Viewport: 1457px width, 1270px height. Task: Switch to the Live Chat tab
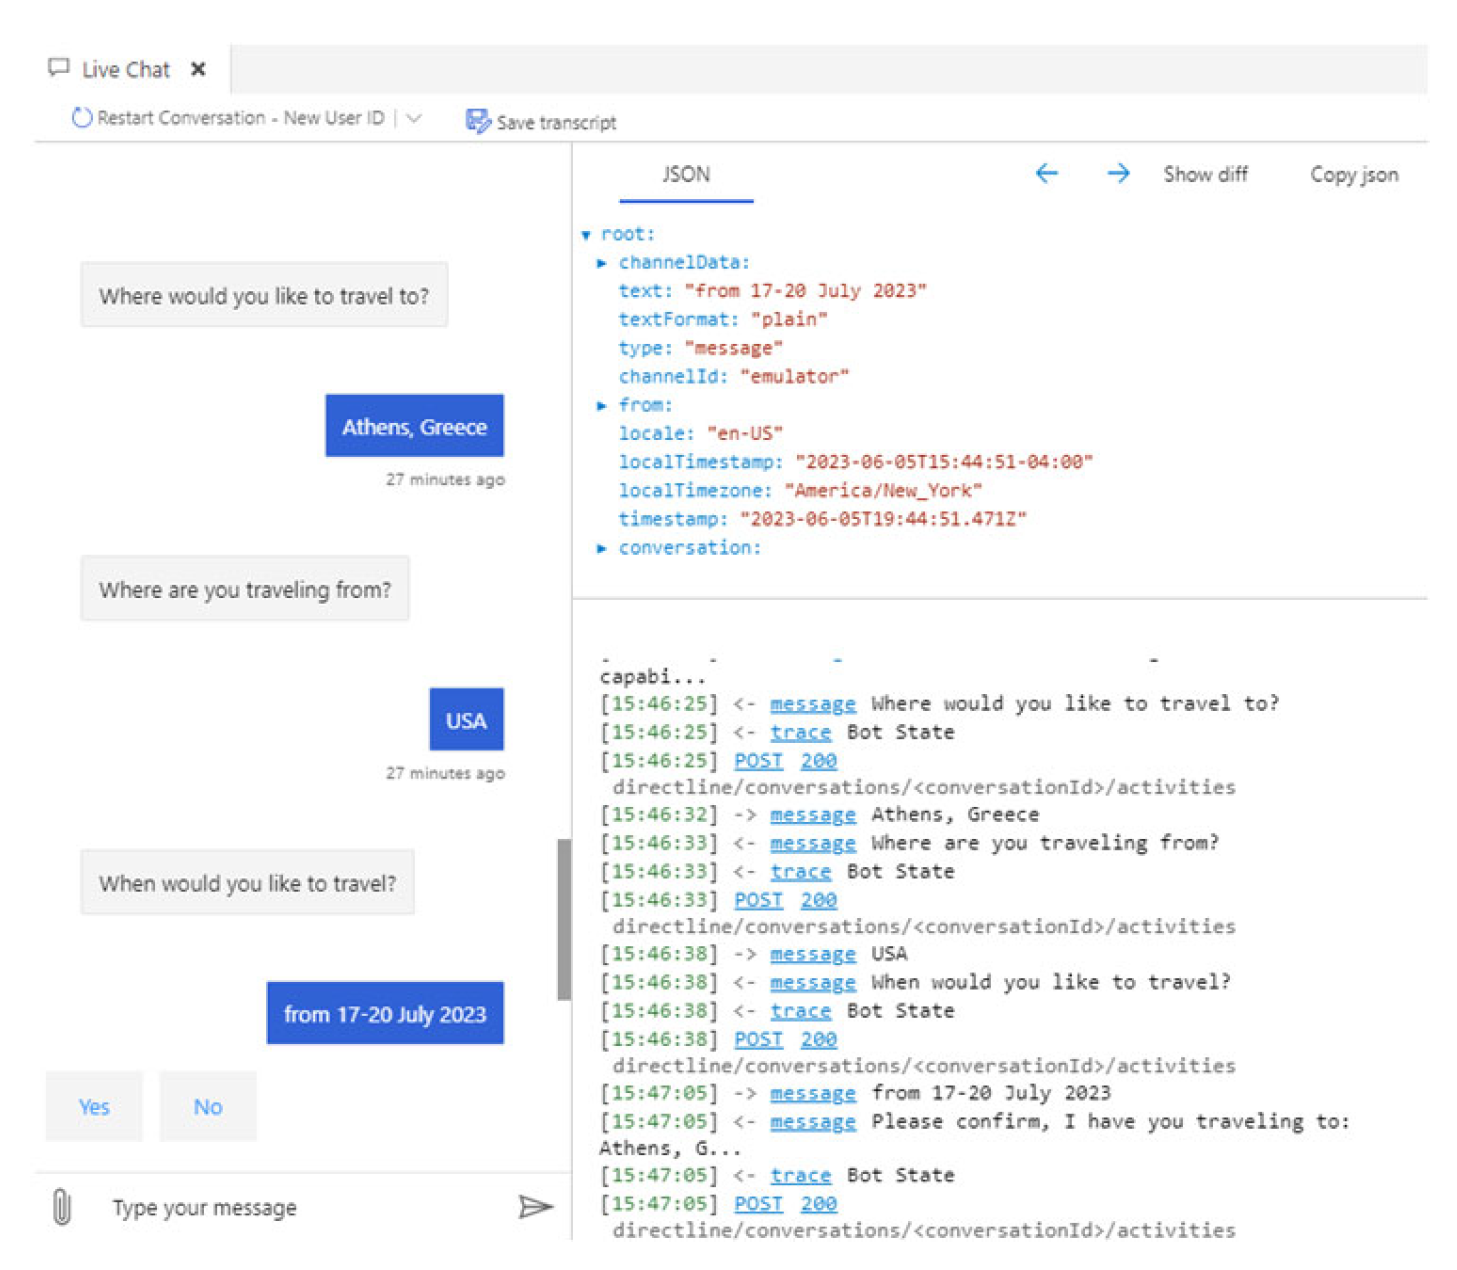[x=125, y=70]
